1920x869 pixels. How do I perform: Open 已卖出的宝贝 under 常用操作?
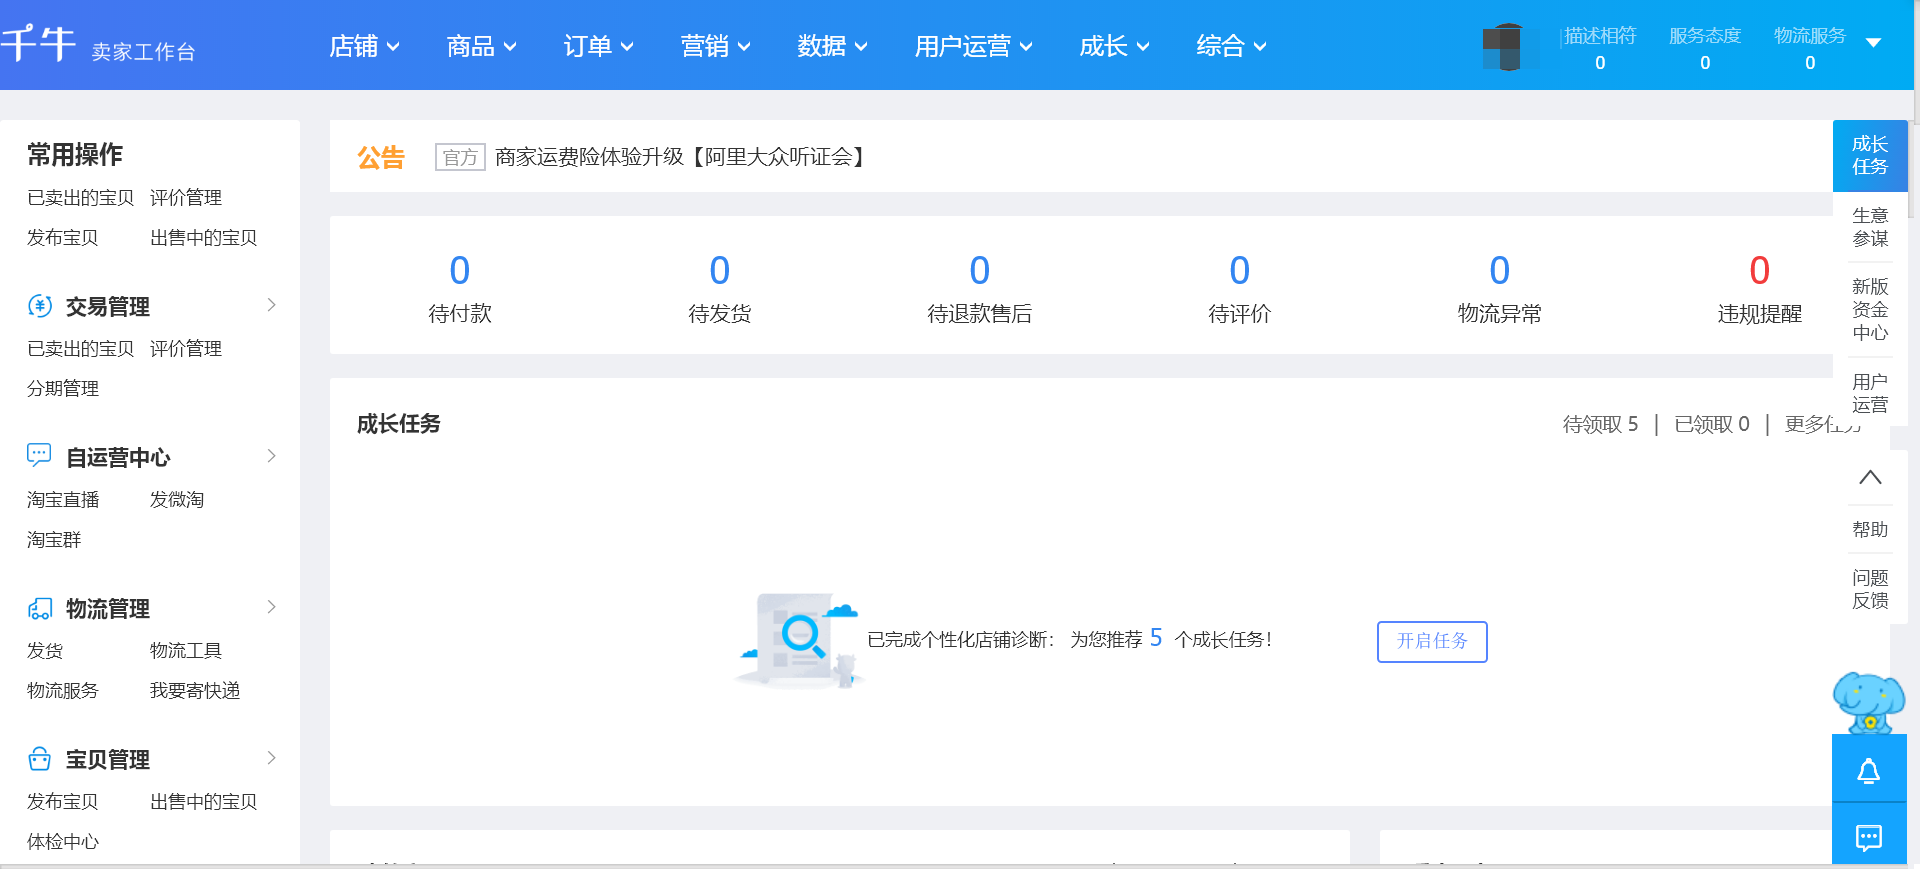point(80,198)
